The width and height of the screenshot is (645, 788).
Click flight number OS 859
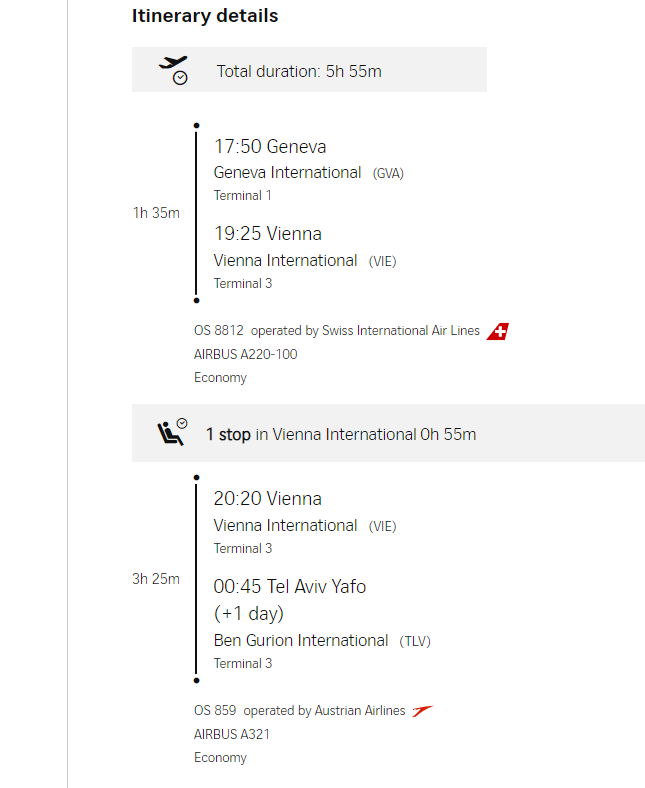(x=215, y=711)
